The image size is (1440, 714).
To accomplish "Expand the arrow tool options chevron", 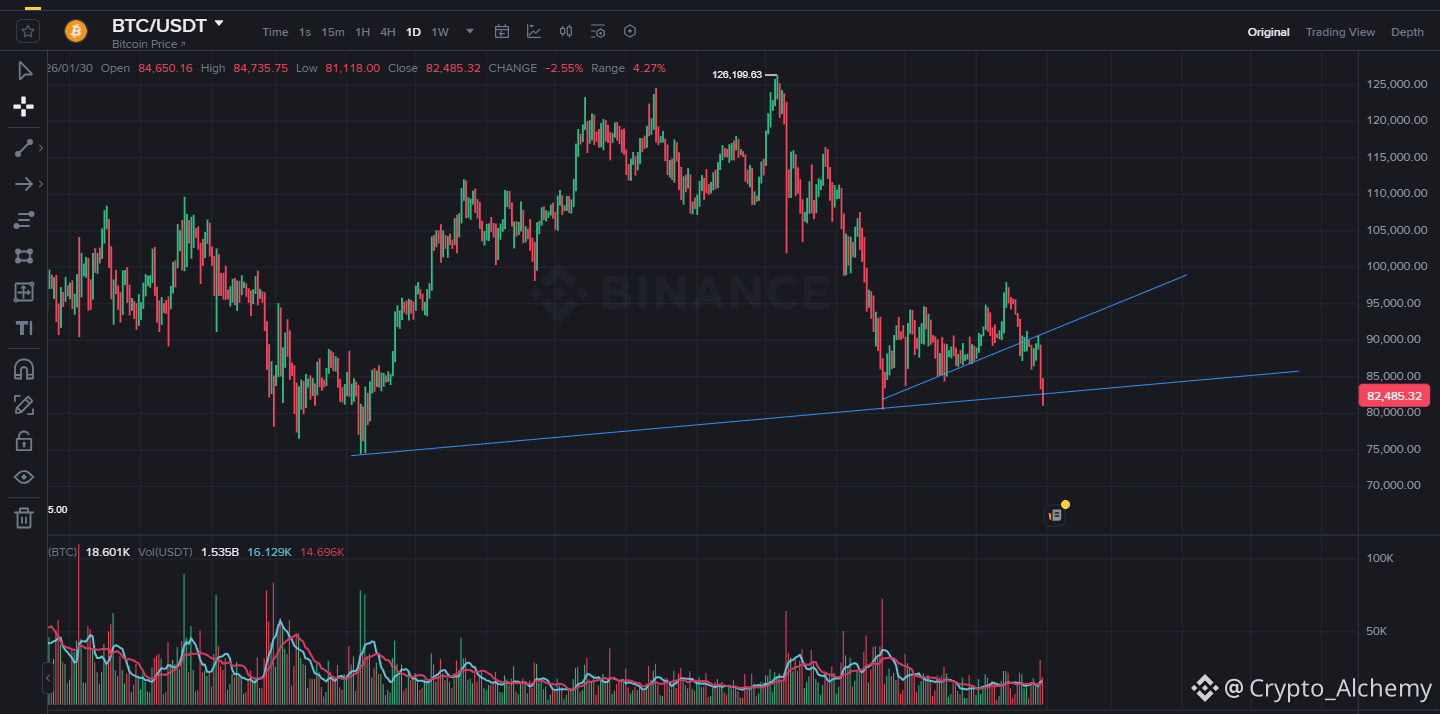I will tap(41, 184).
